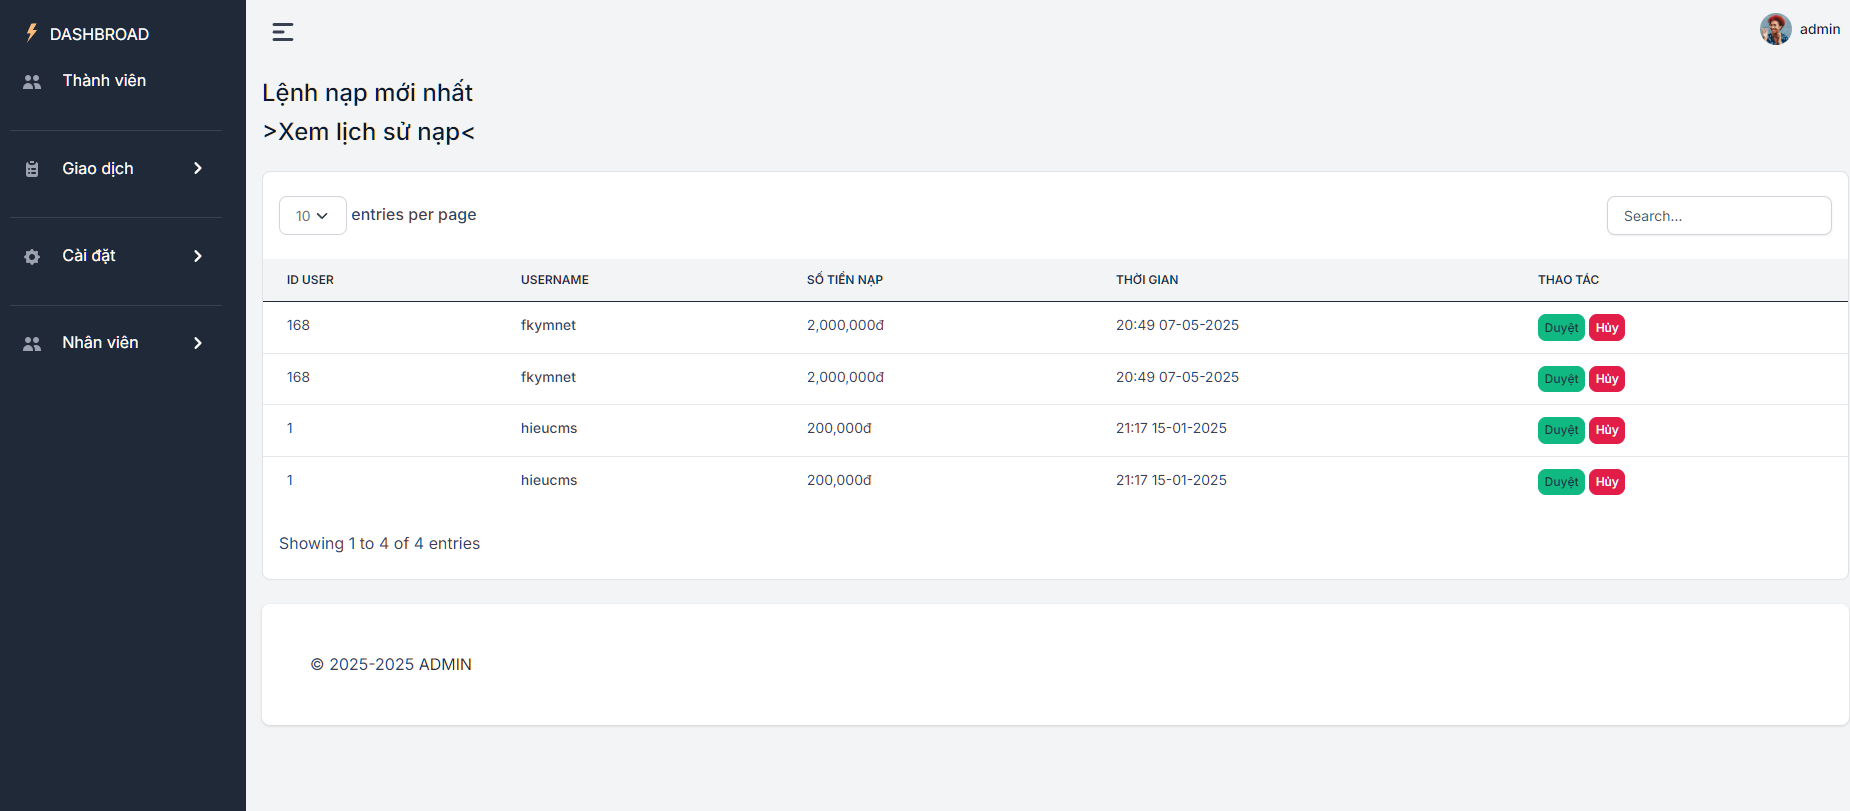The height and width of the screenshot is (811, 1850).
Task: Open the entries per page dropdown
Action: [x=312, y=216]
